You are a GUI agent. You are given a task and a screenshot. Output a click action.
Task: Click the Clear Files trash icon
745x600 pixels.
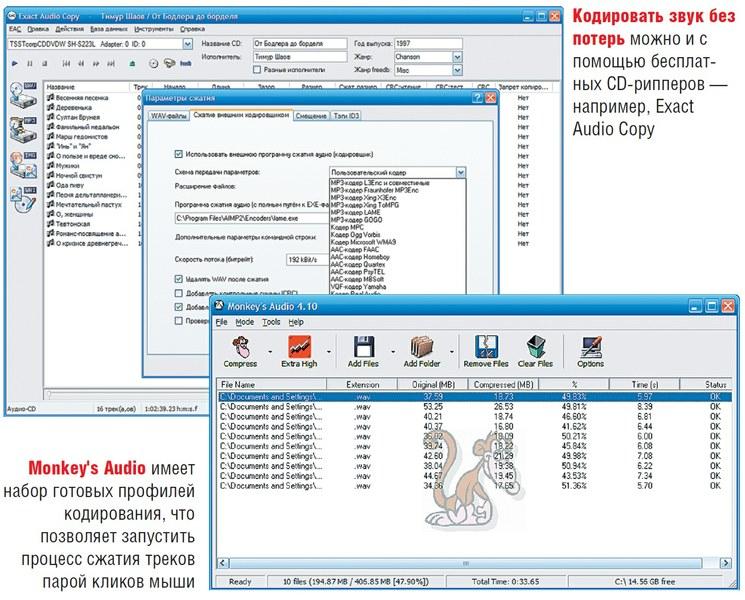pyautogui.click(x=535, y=347)
